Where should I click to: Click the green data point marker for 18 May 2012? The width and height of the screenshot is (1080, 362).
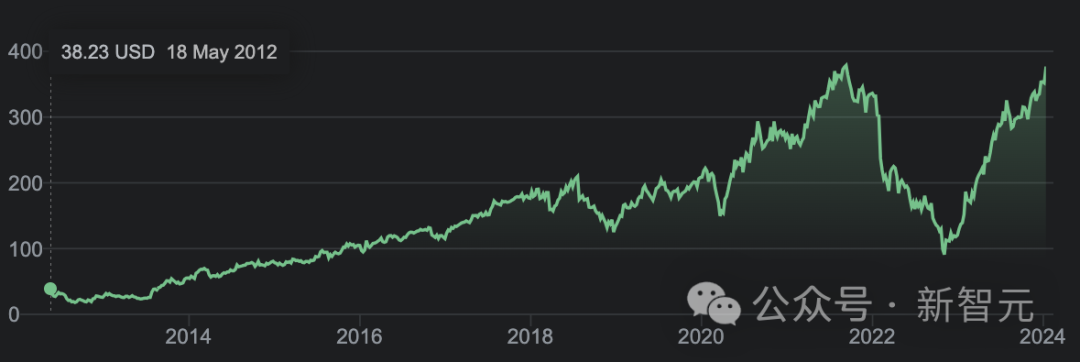pos(50,288)
